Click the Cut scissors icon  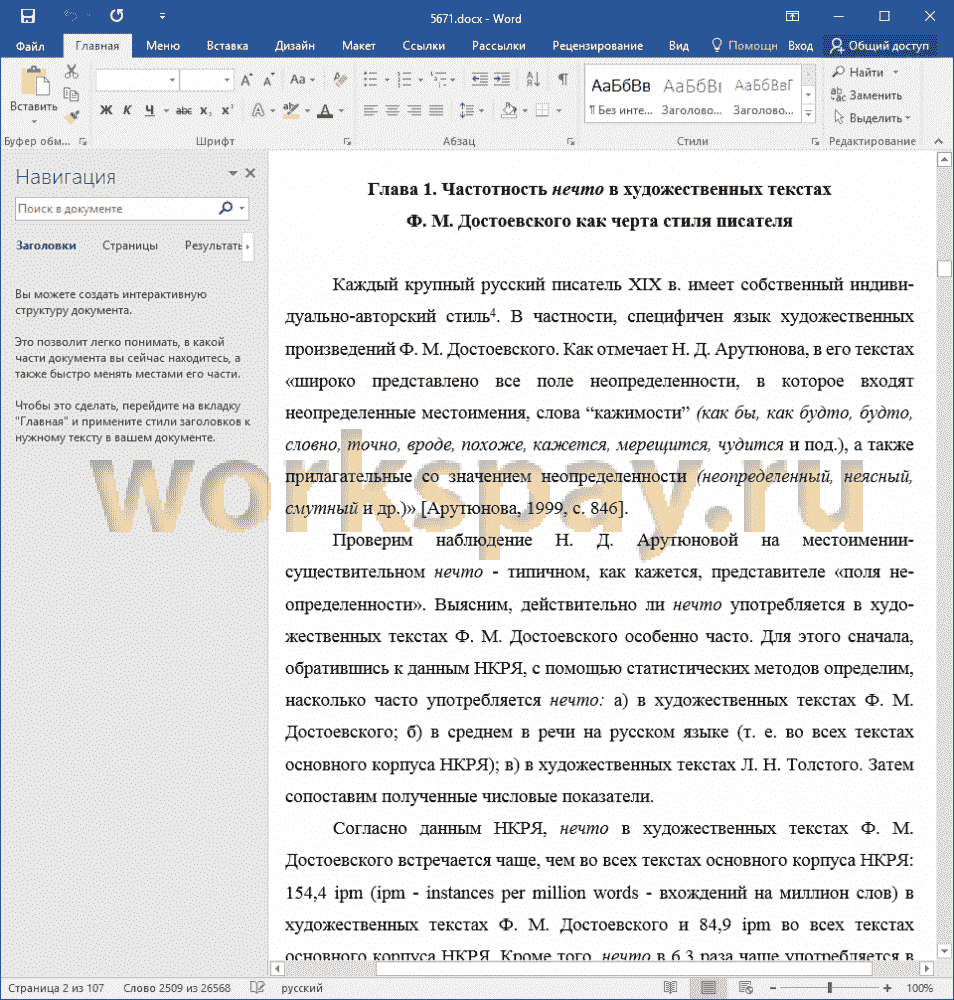(x=71, y=71)
